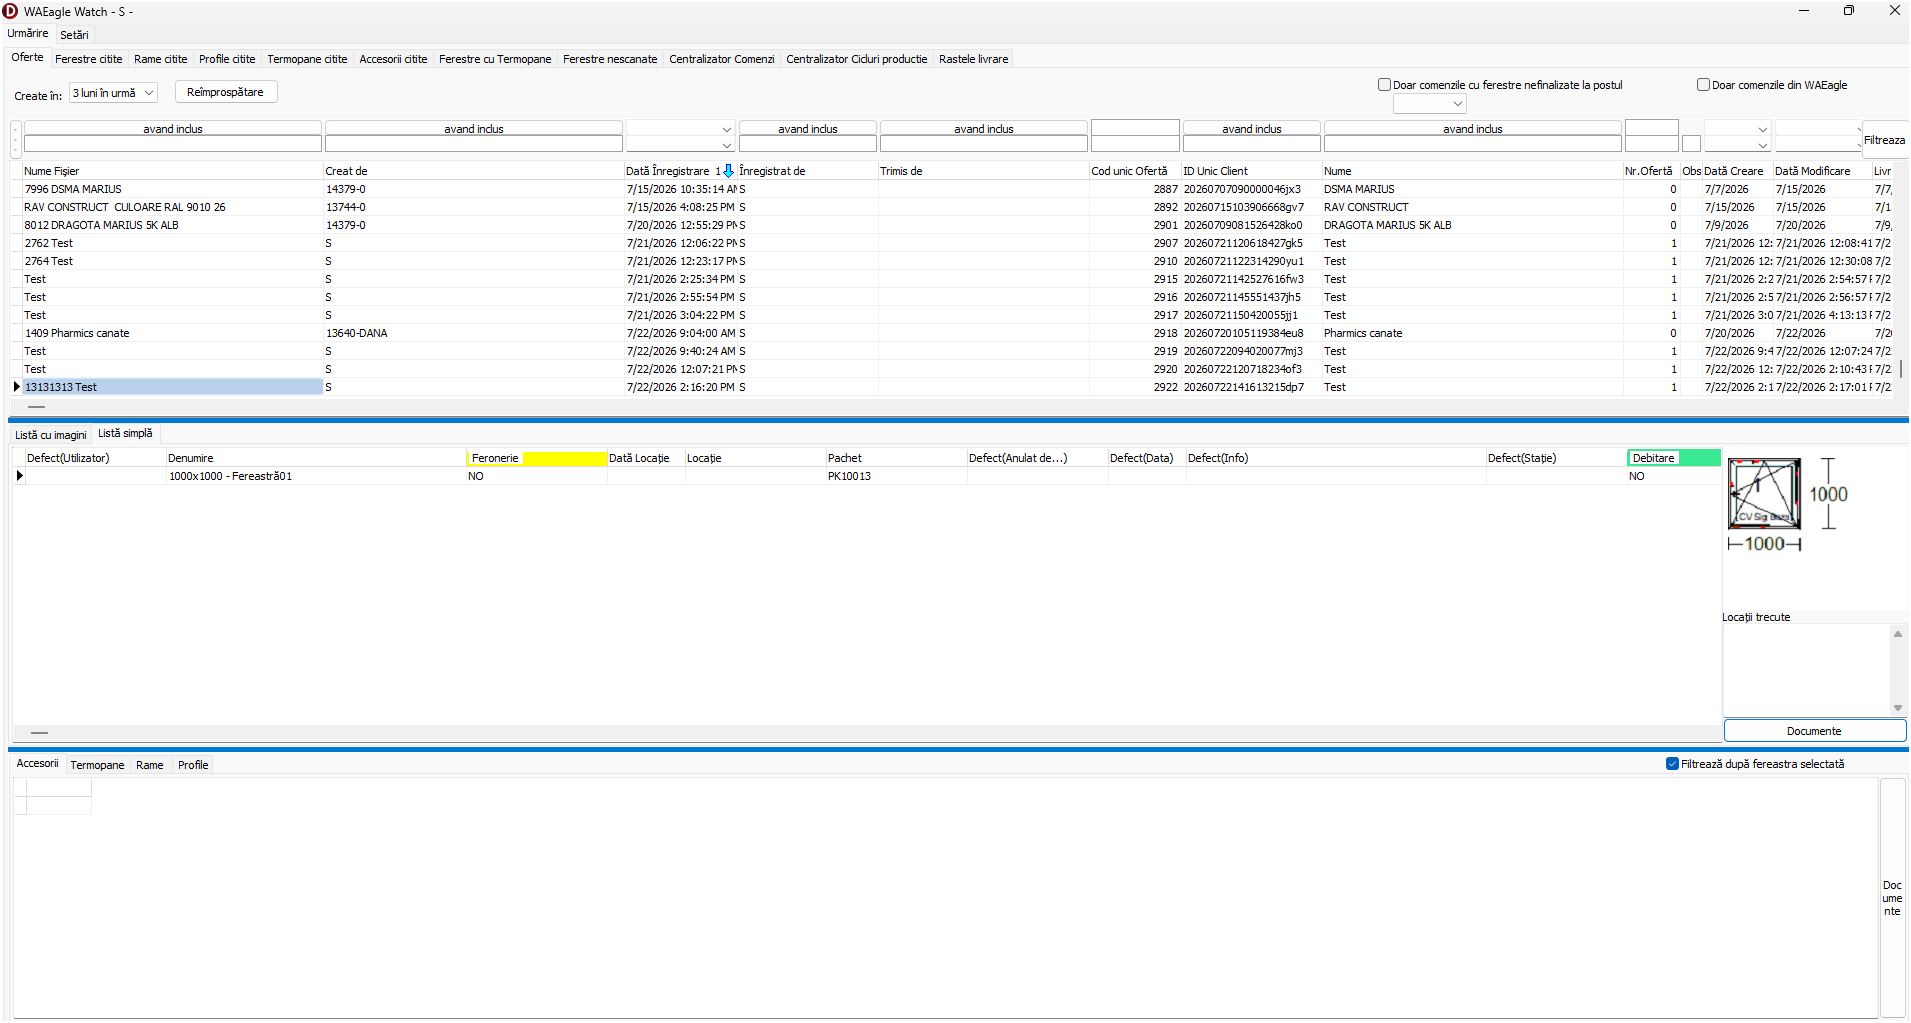The height and width of the screenshot is (1023, 1911).
Task: Click the offers grid horizontal scrollbar thumb
Action: (37, 407)
